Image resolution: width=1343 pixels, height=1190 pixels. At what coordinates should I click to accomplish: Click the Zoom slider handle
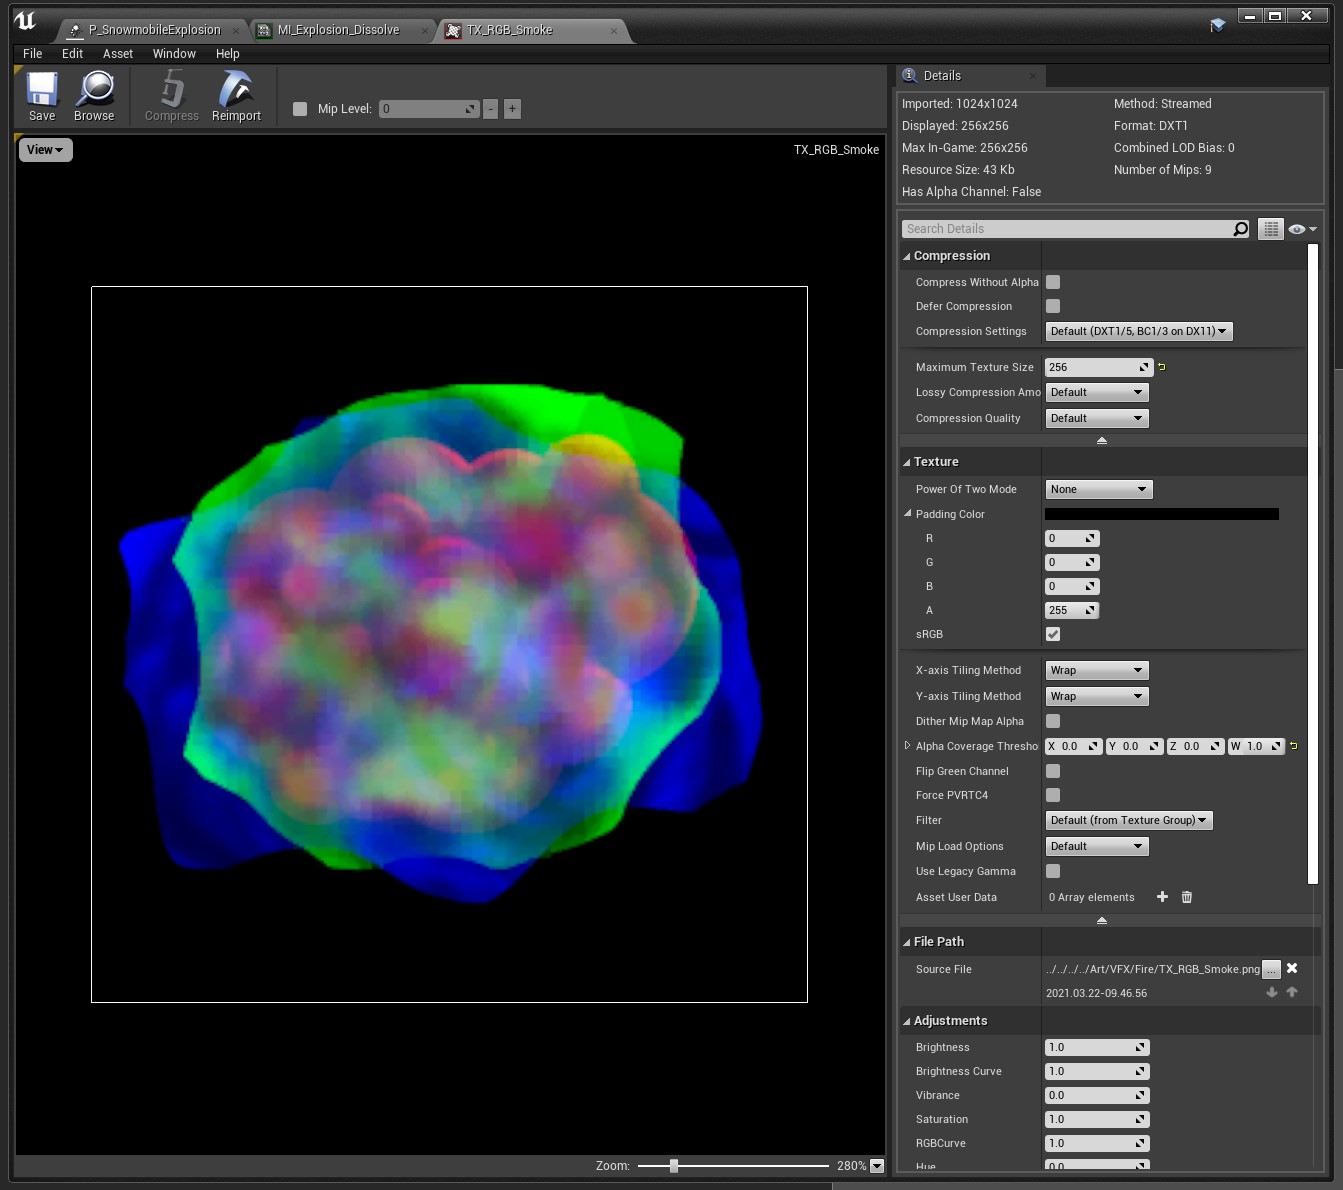[674, 1166]
